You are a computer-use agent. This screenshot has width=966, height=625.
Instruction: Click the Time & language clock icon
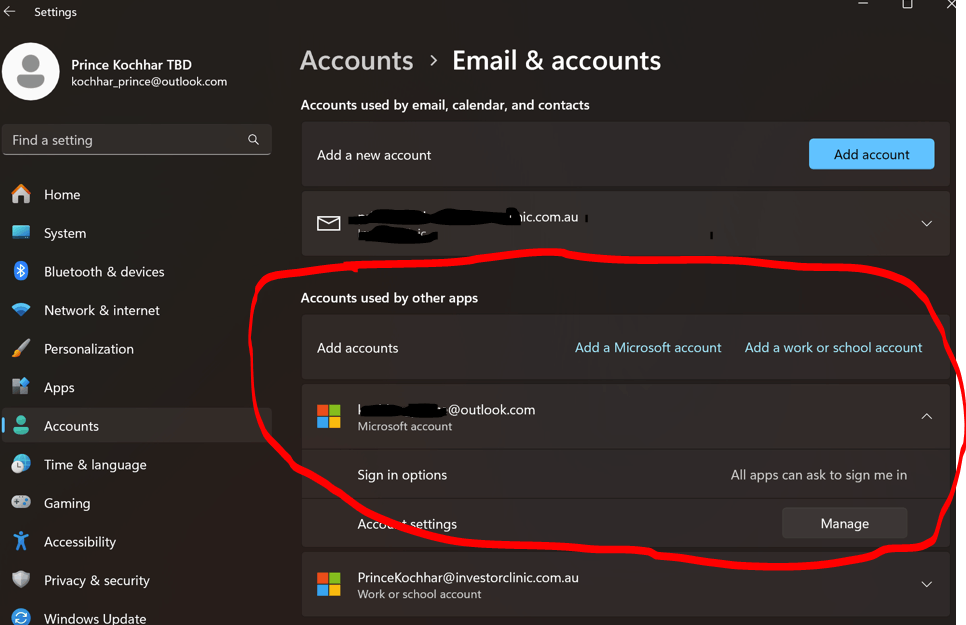tap(21, 464)
